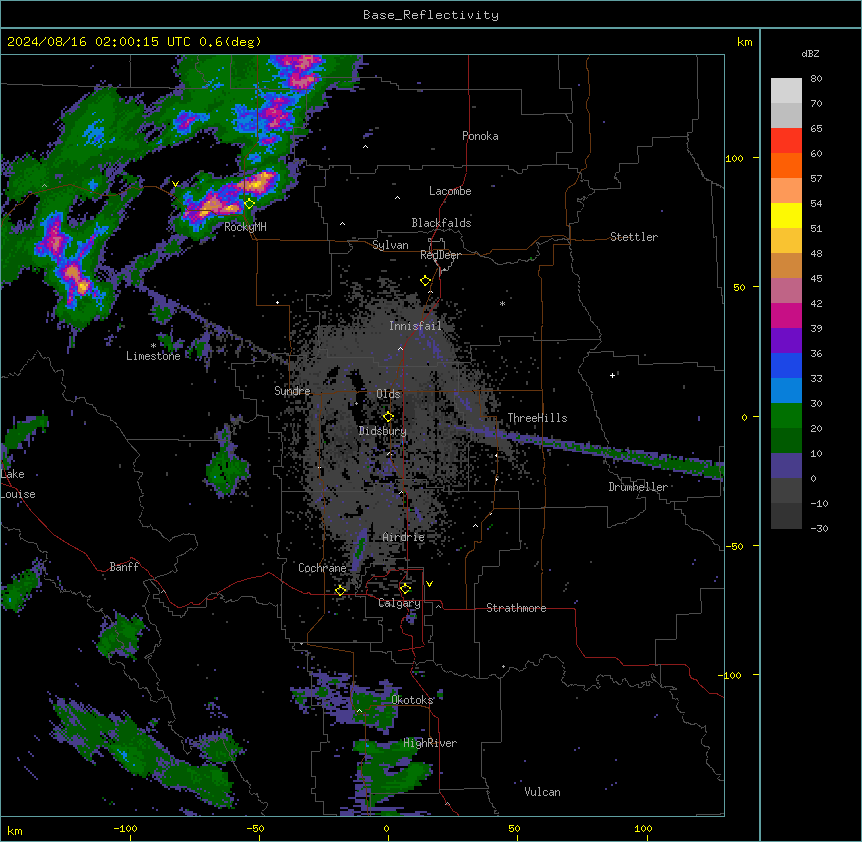Pick the red 65 dBZ legend swatch
The width and height of the screenshot is (862, 842).
tap(786, 140)
